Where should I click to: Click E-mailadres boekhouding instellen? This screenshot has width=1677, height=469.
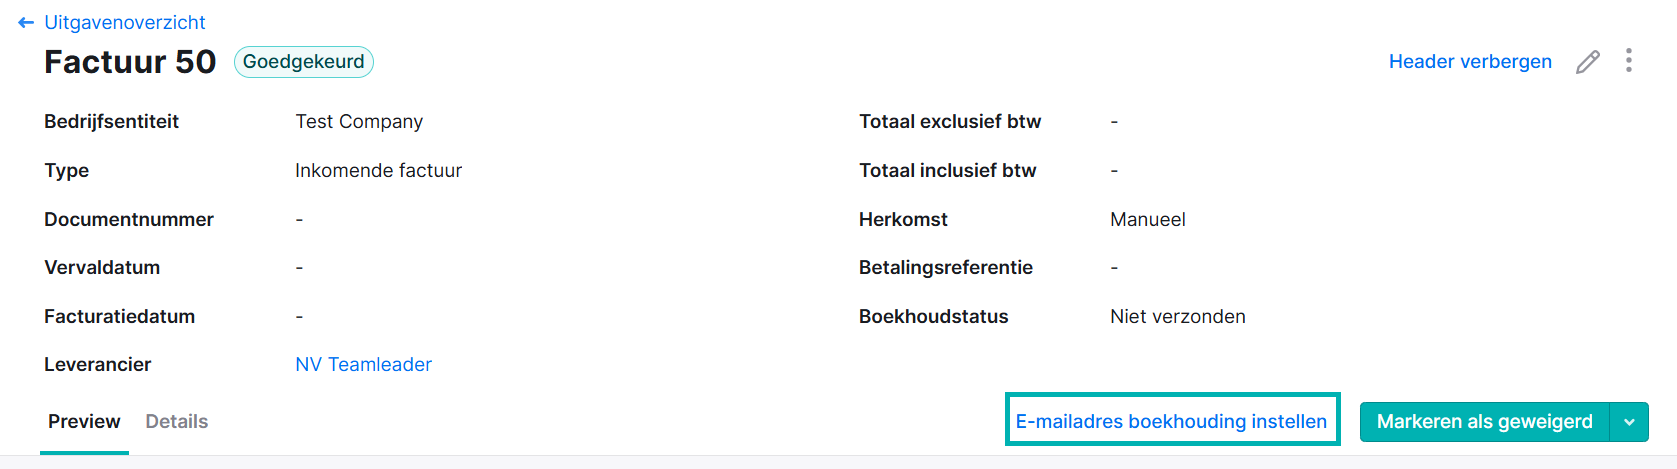click(1172, 420)
